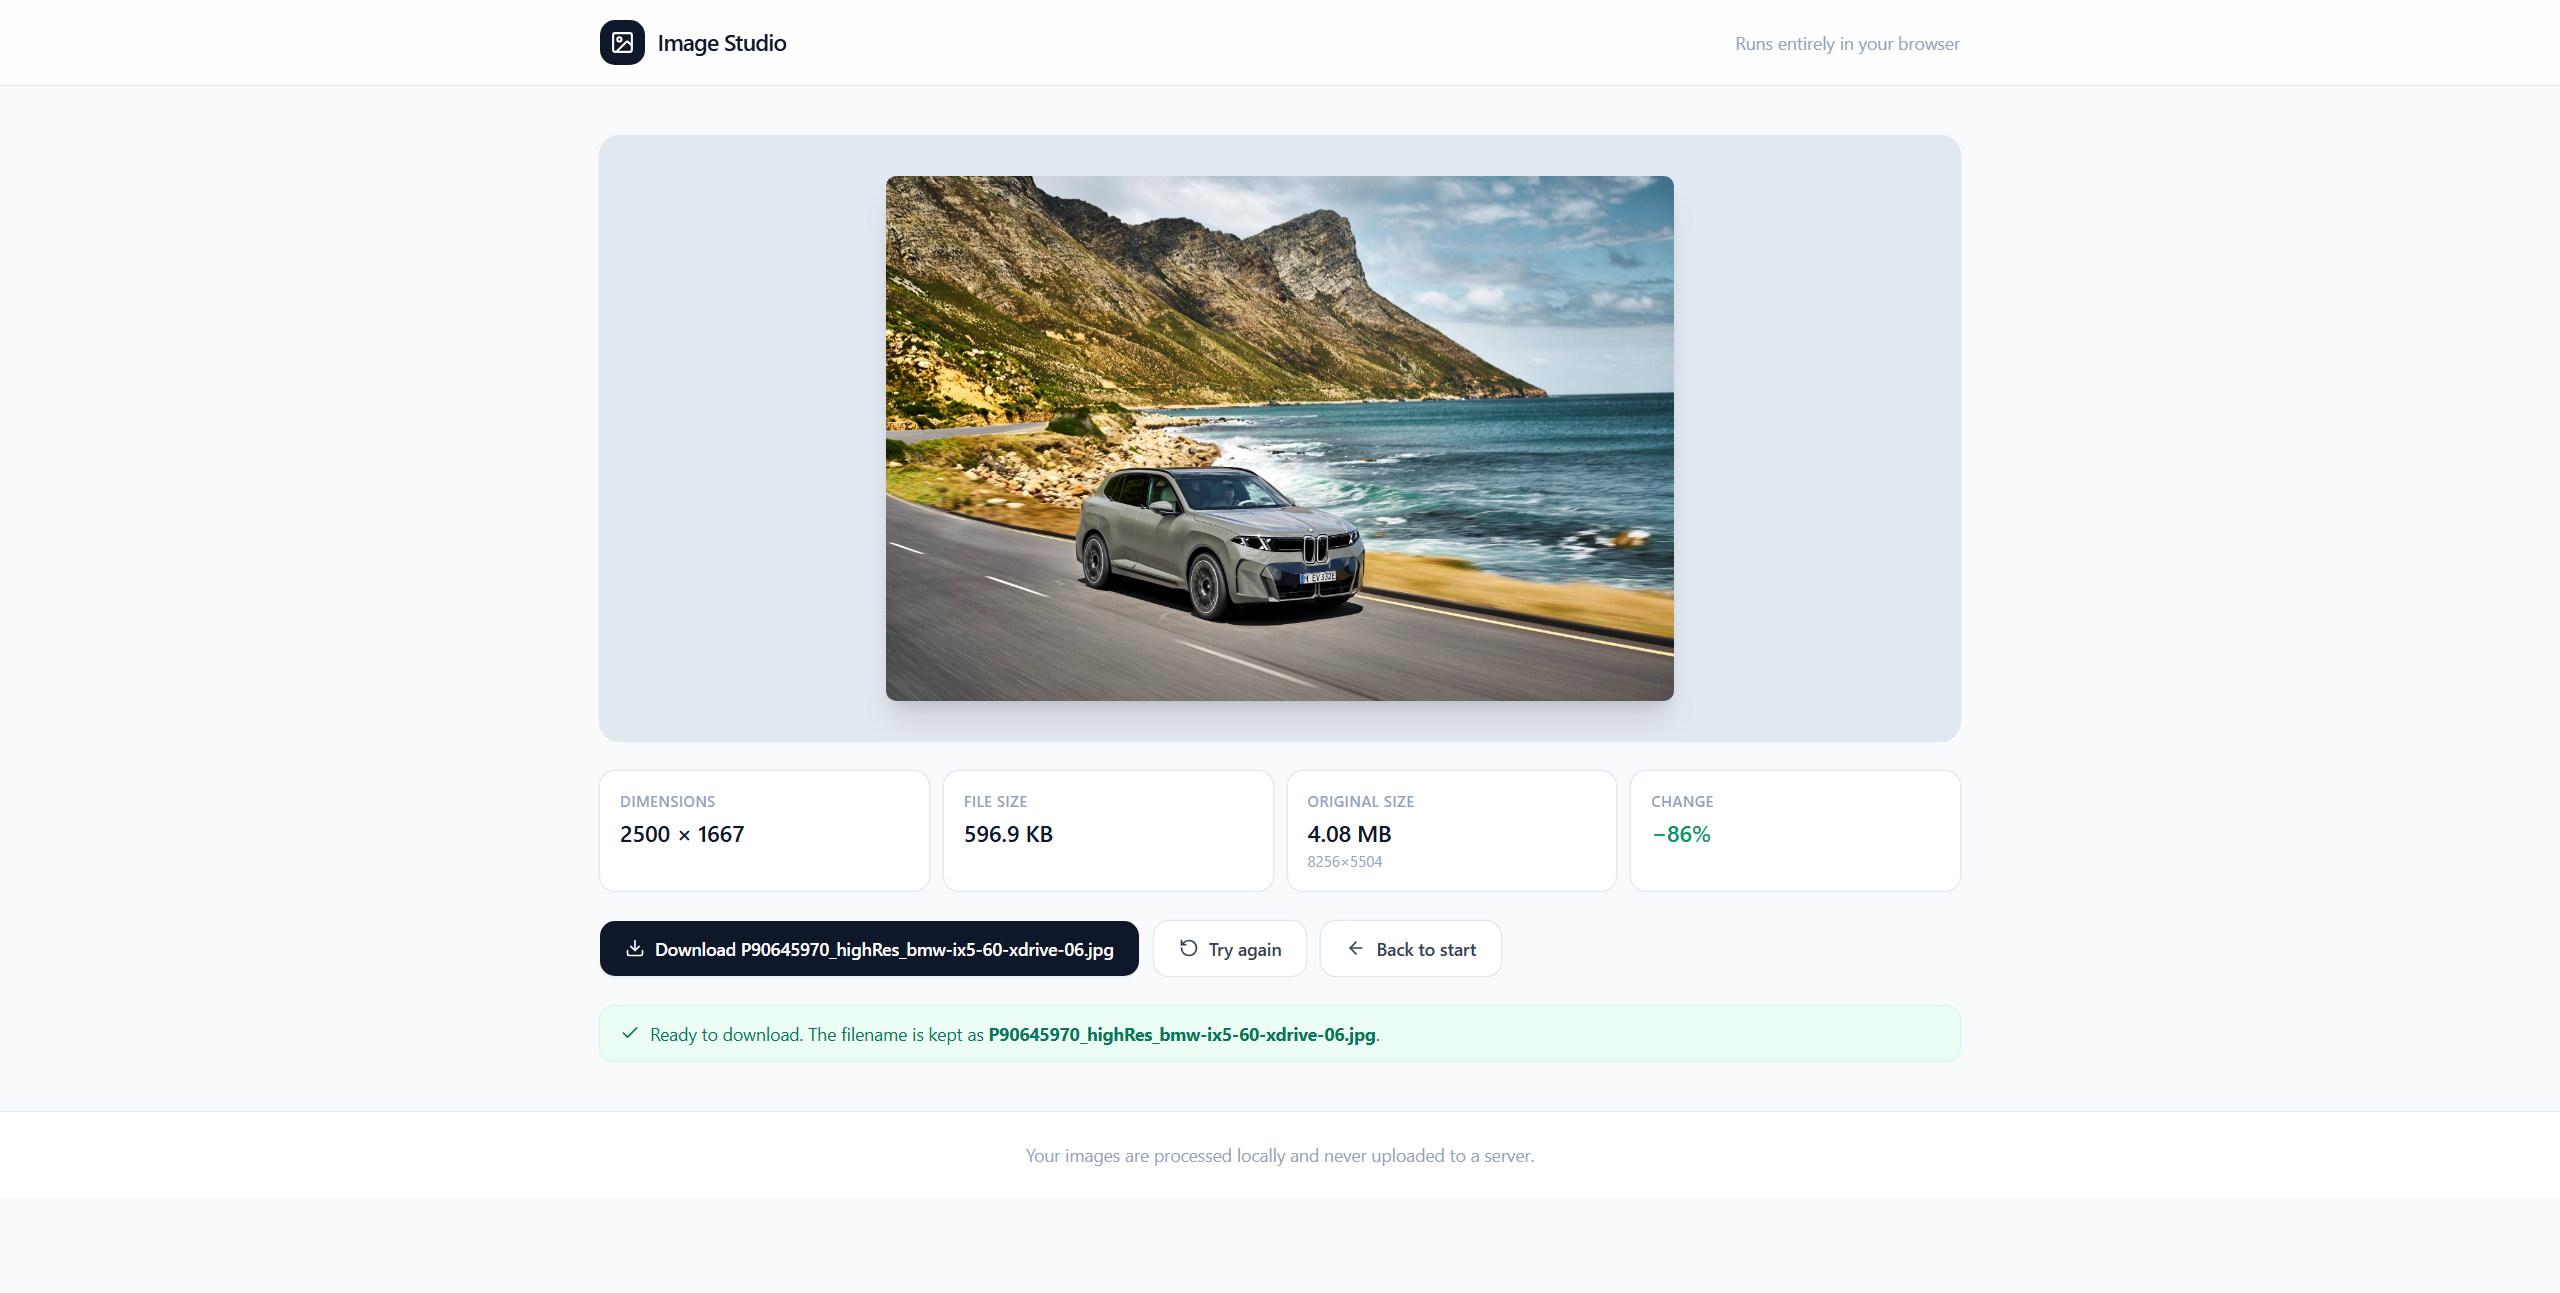Image resolution: width=2560 pixels, height=1293 pixels.
Task: Click the green checkmark icon in status banner
Action: coord(630,1033)
